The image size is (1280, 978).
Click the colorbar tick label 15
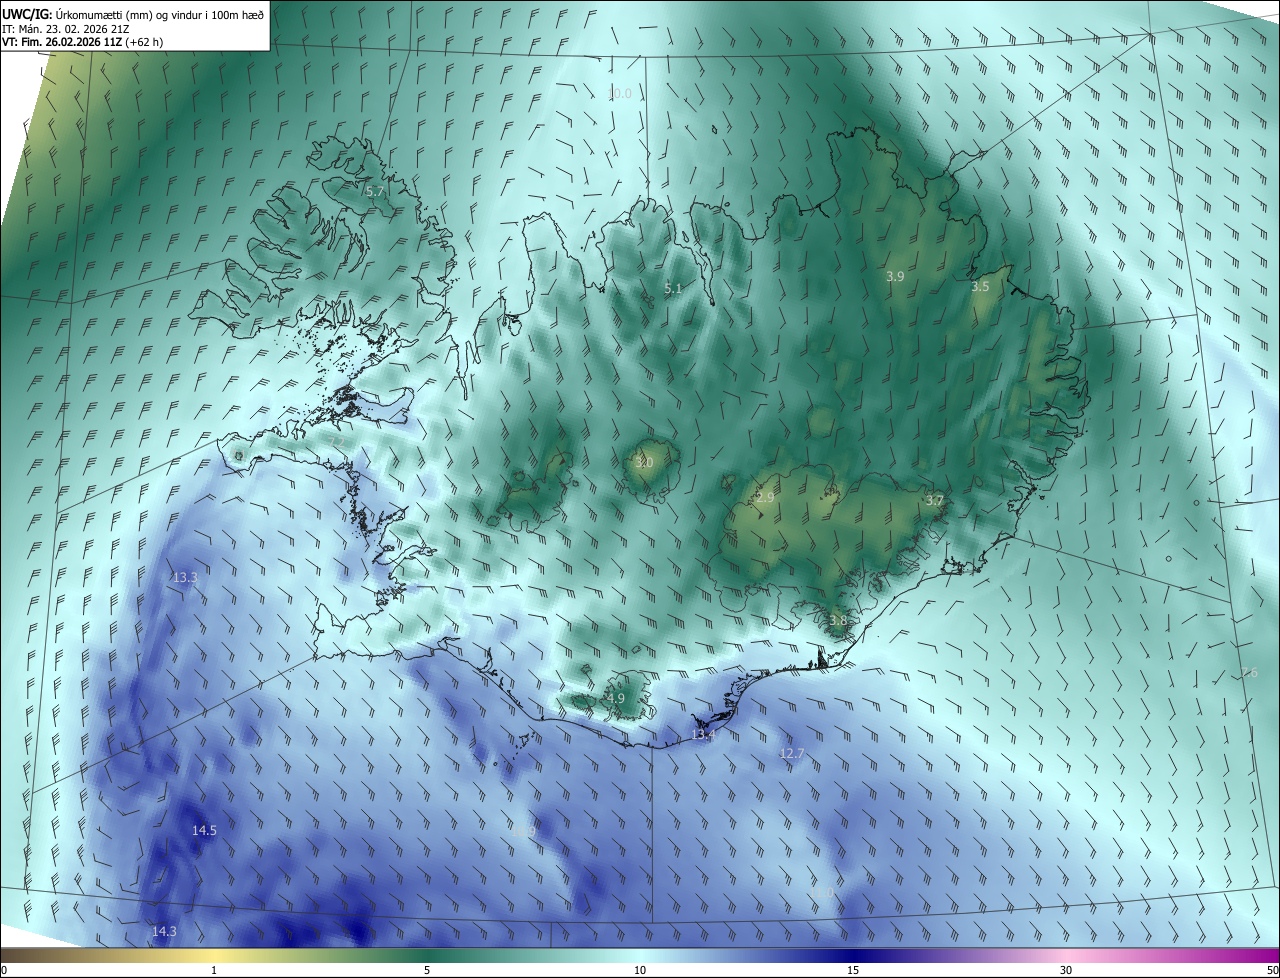853,970
